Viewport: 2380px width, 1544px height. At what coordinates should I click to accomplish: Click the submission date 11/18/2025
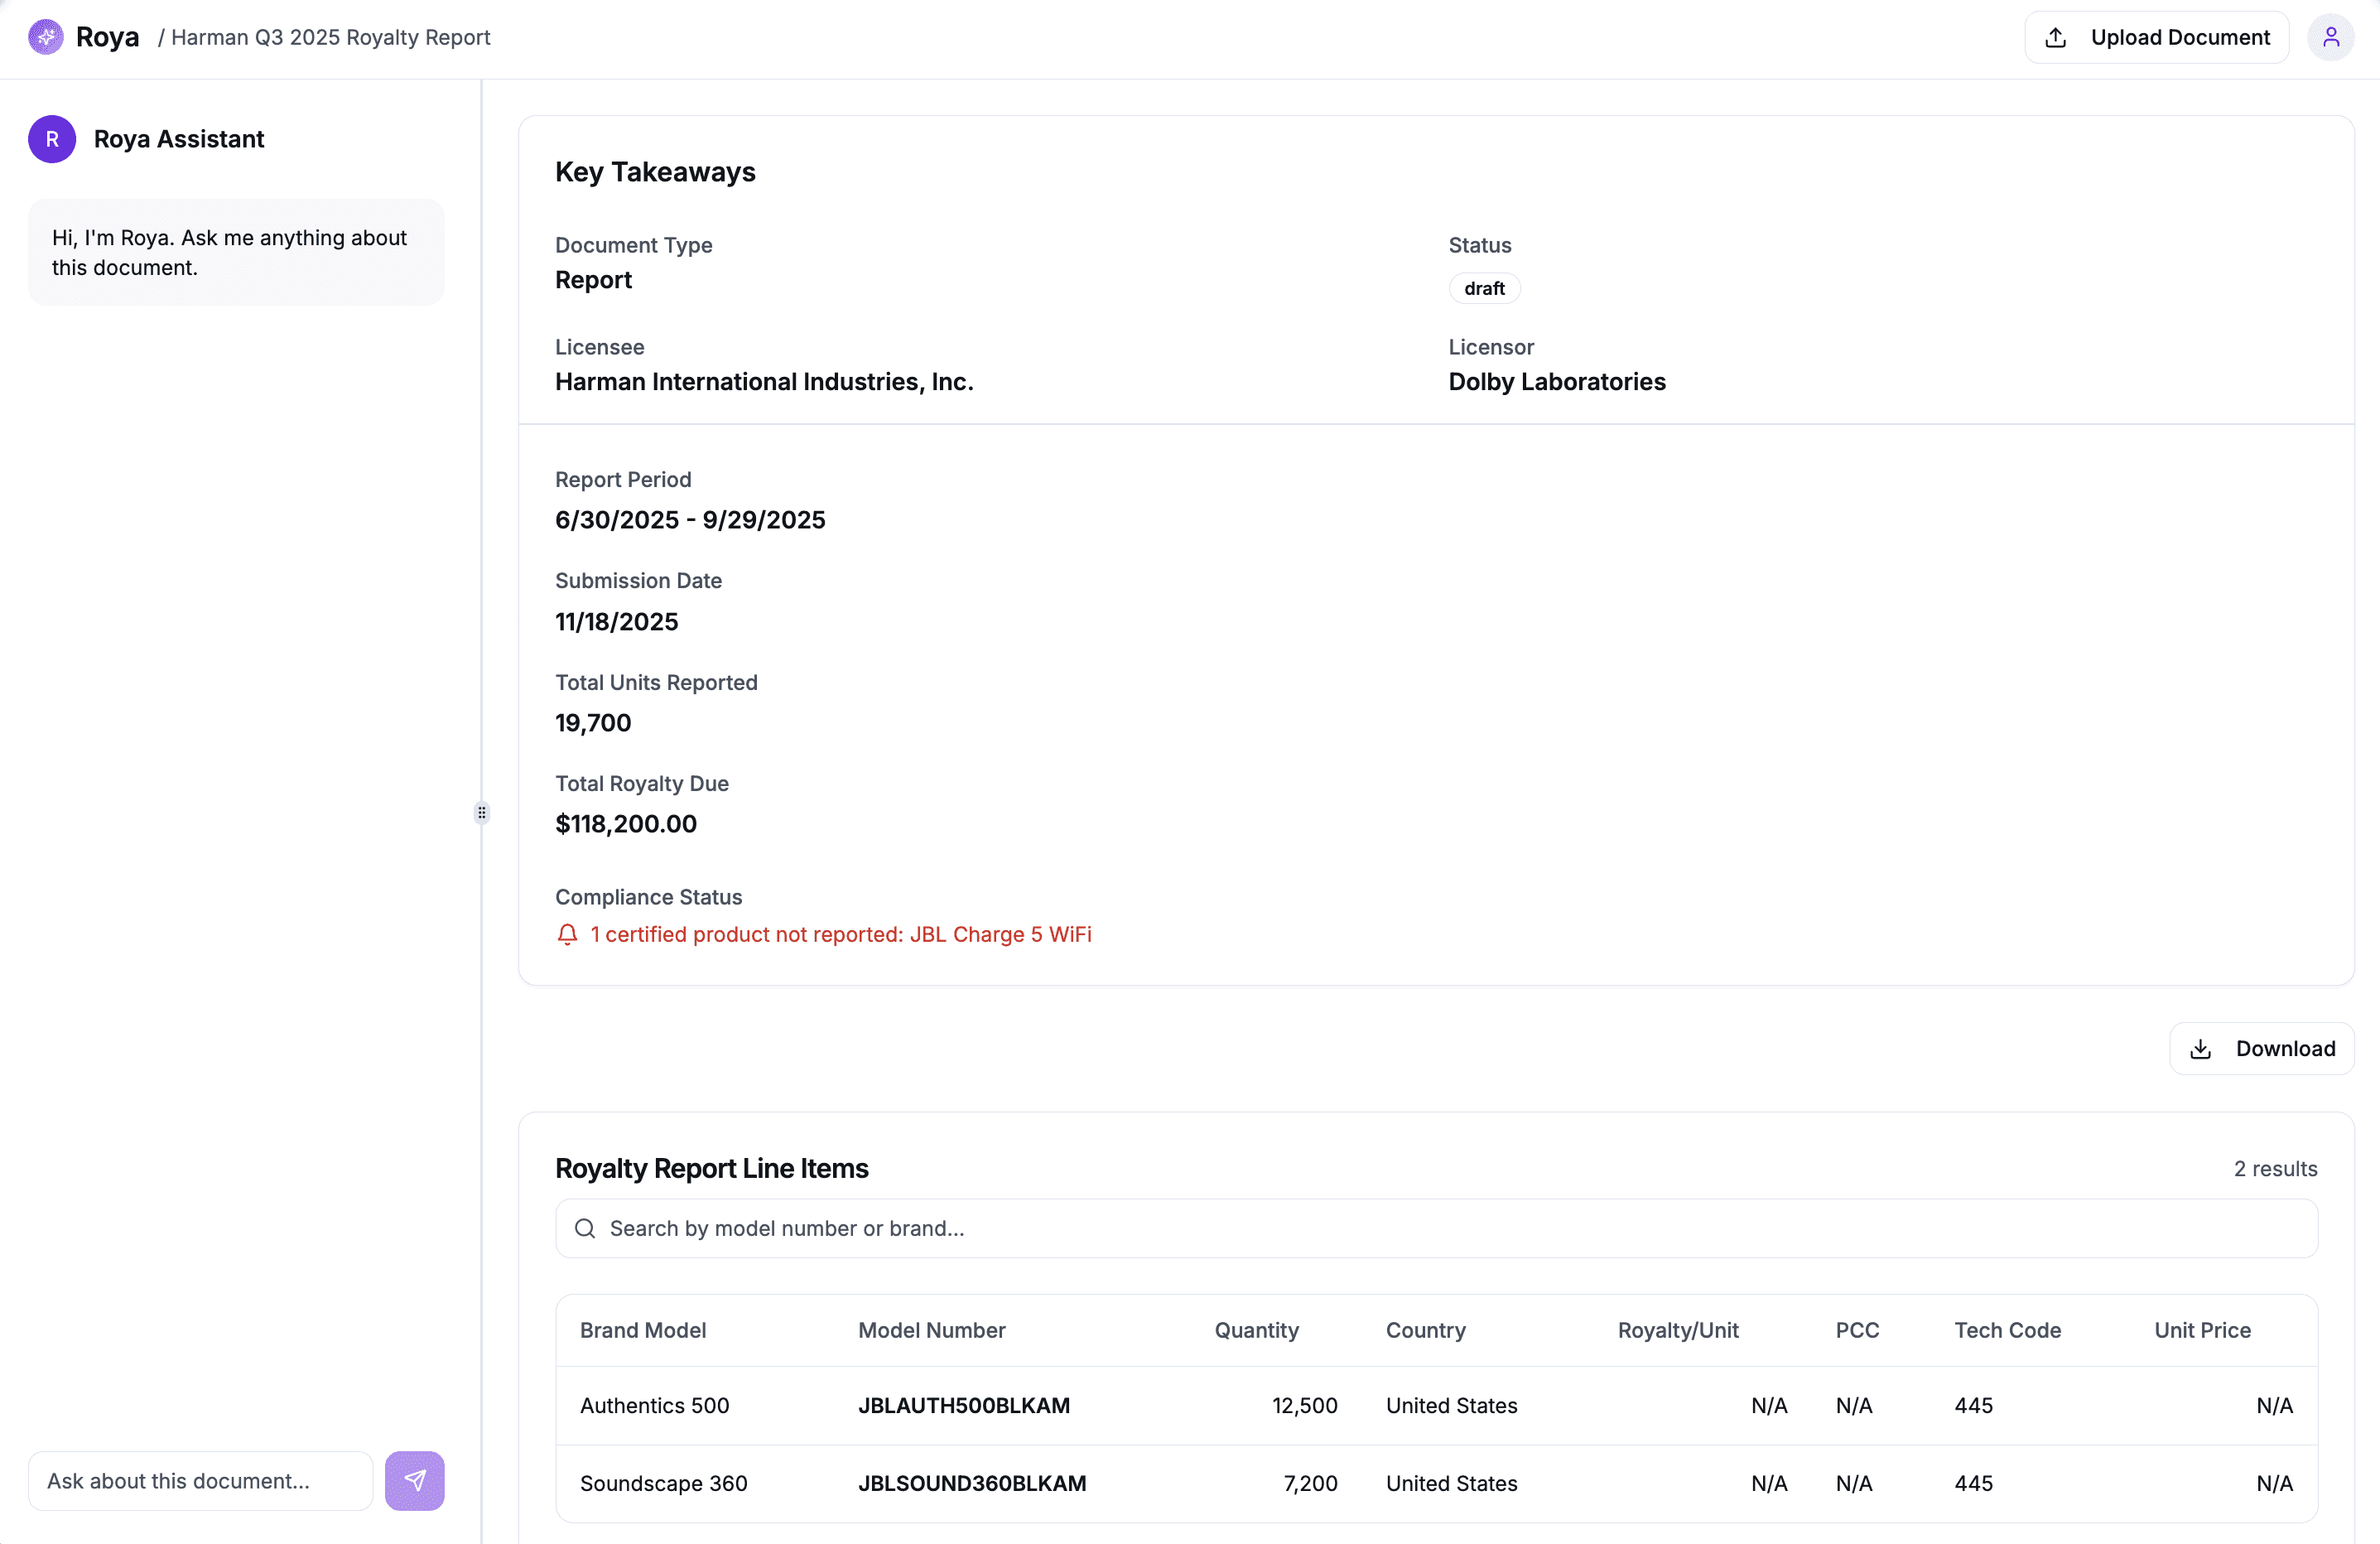click(616, 622)
